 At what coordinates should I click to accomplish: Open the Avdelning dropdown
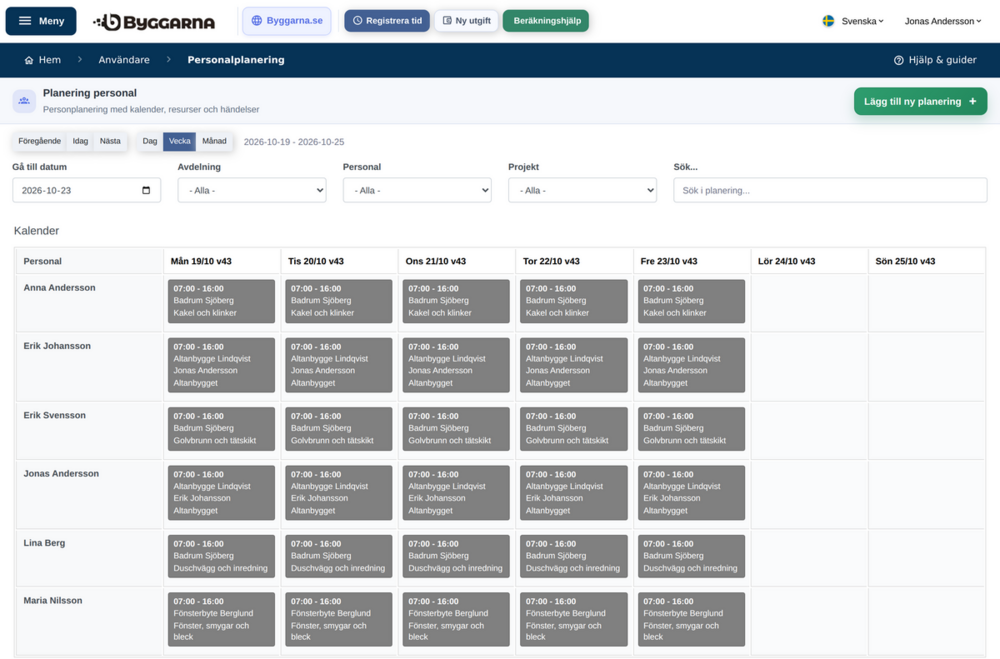pos(252,190)
